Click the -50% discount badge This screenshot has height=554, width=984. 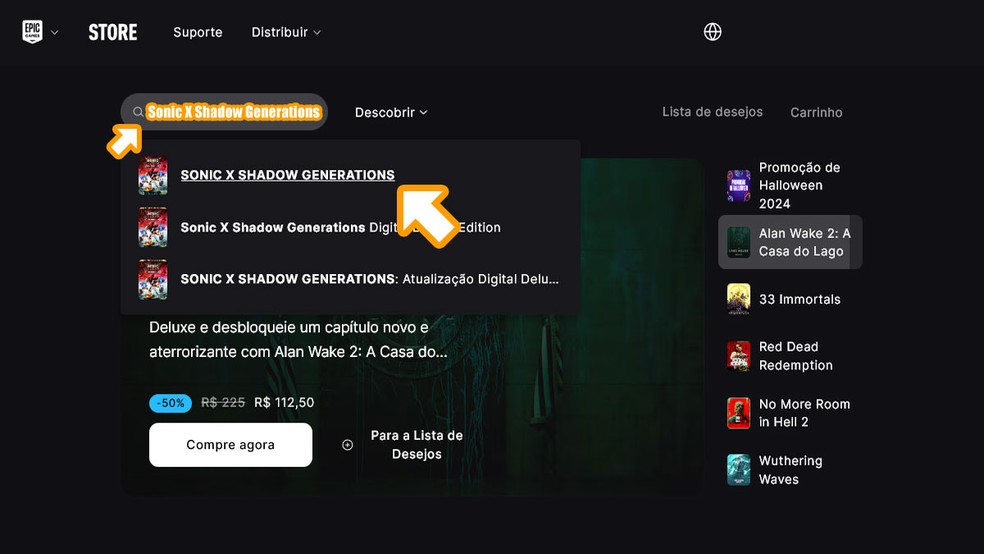click(170, 403)
